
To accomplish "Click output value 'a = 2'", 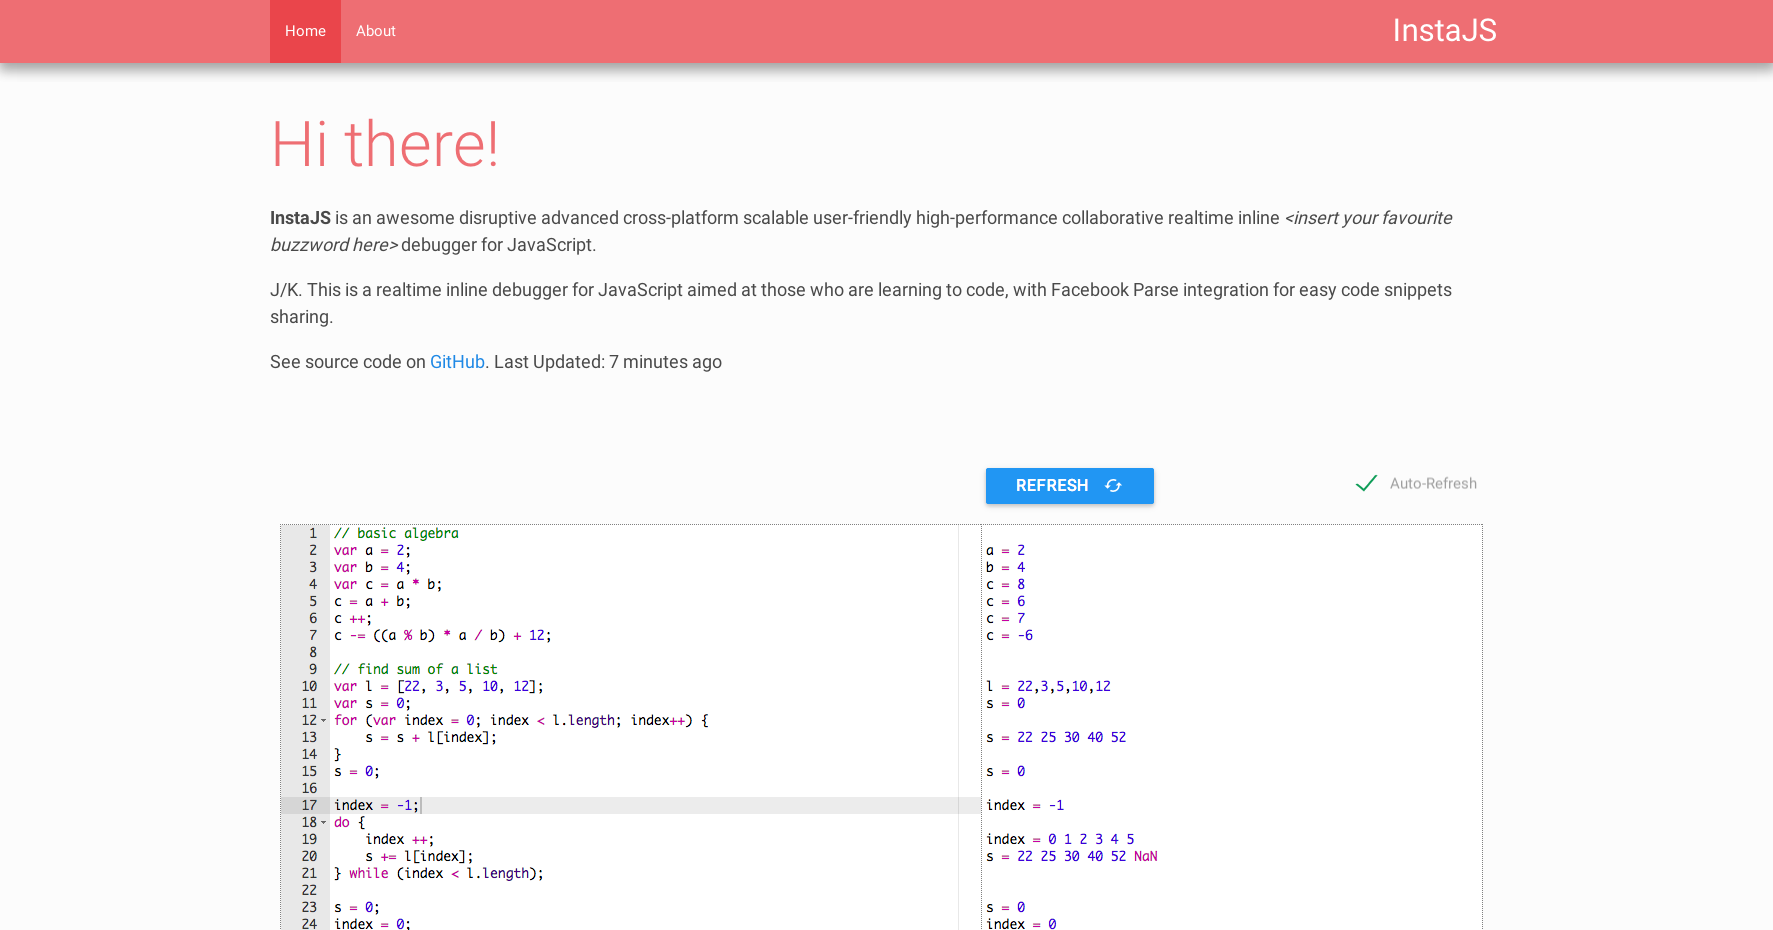I will click(1006, 551).
